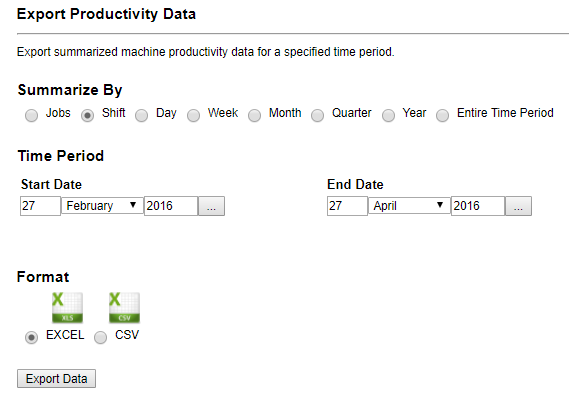Select Week radio button
Screen dimensions: 569x395
click(193, 115)
